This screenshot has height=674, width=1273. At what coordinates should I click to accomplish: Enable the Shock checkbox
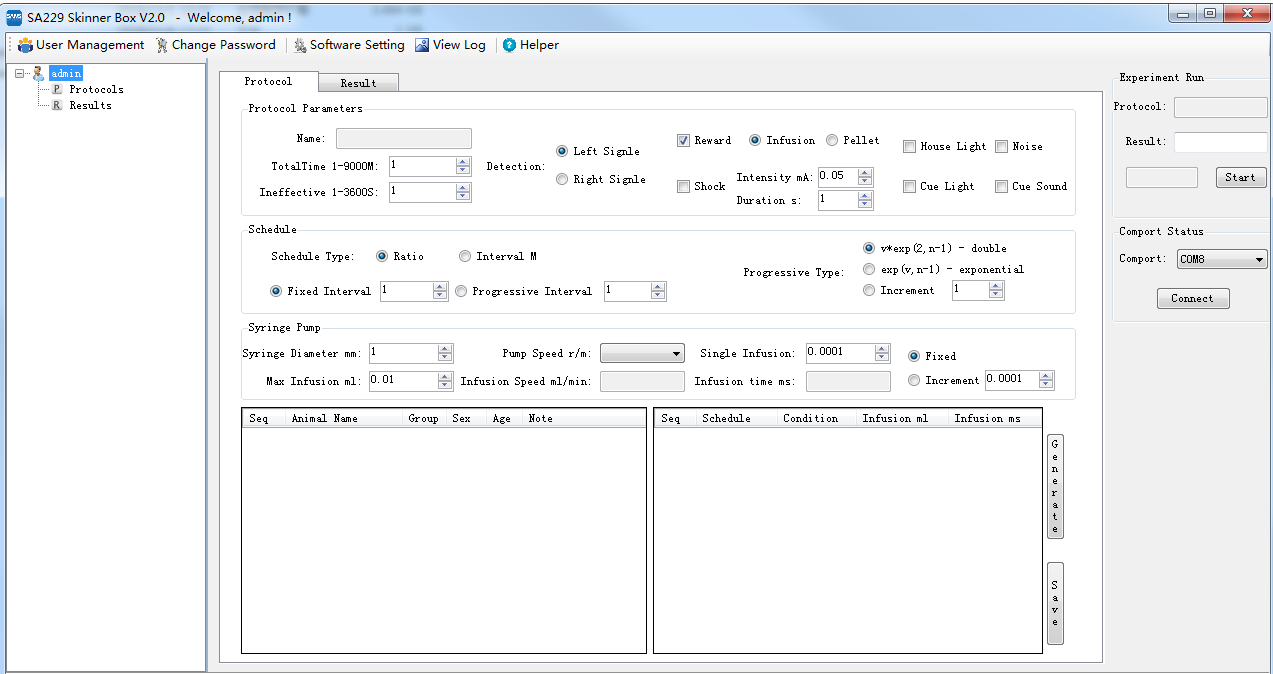tap(683, 186)
